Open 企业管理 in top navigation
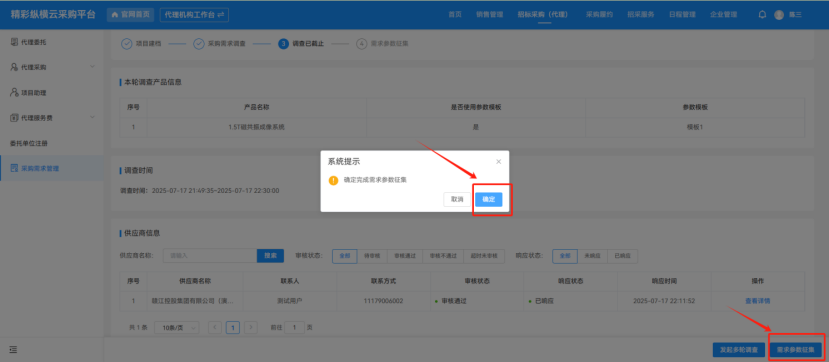This screenshot has width=829, height=362. (723, 15)
